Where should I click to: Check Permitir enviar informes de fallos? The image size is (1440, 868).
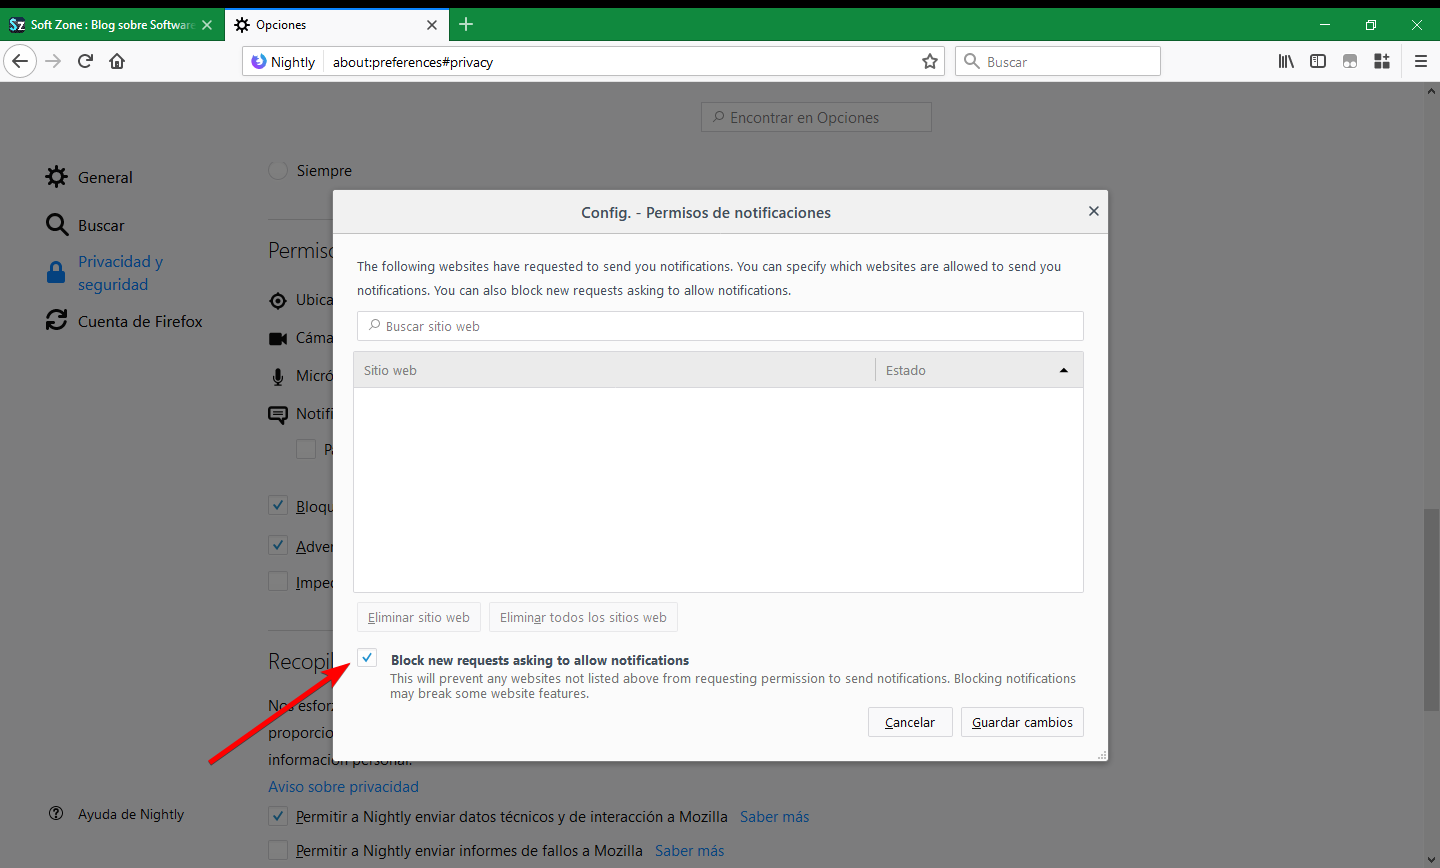(x=278, y=850)
